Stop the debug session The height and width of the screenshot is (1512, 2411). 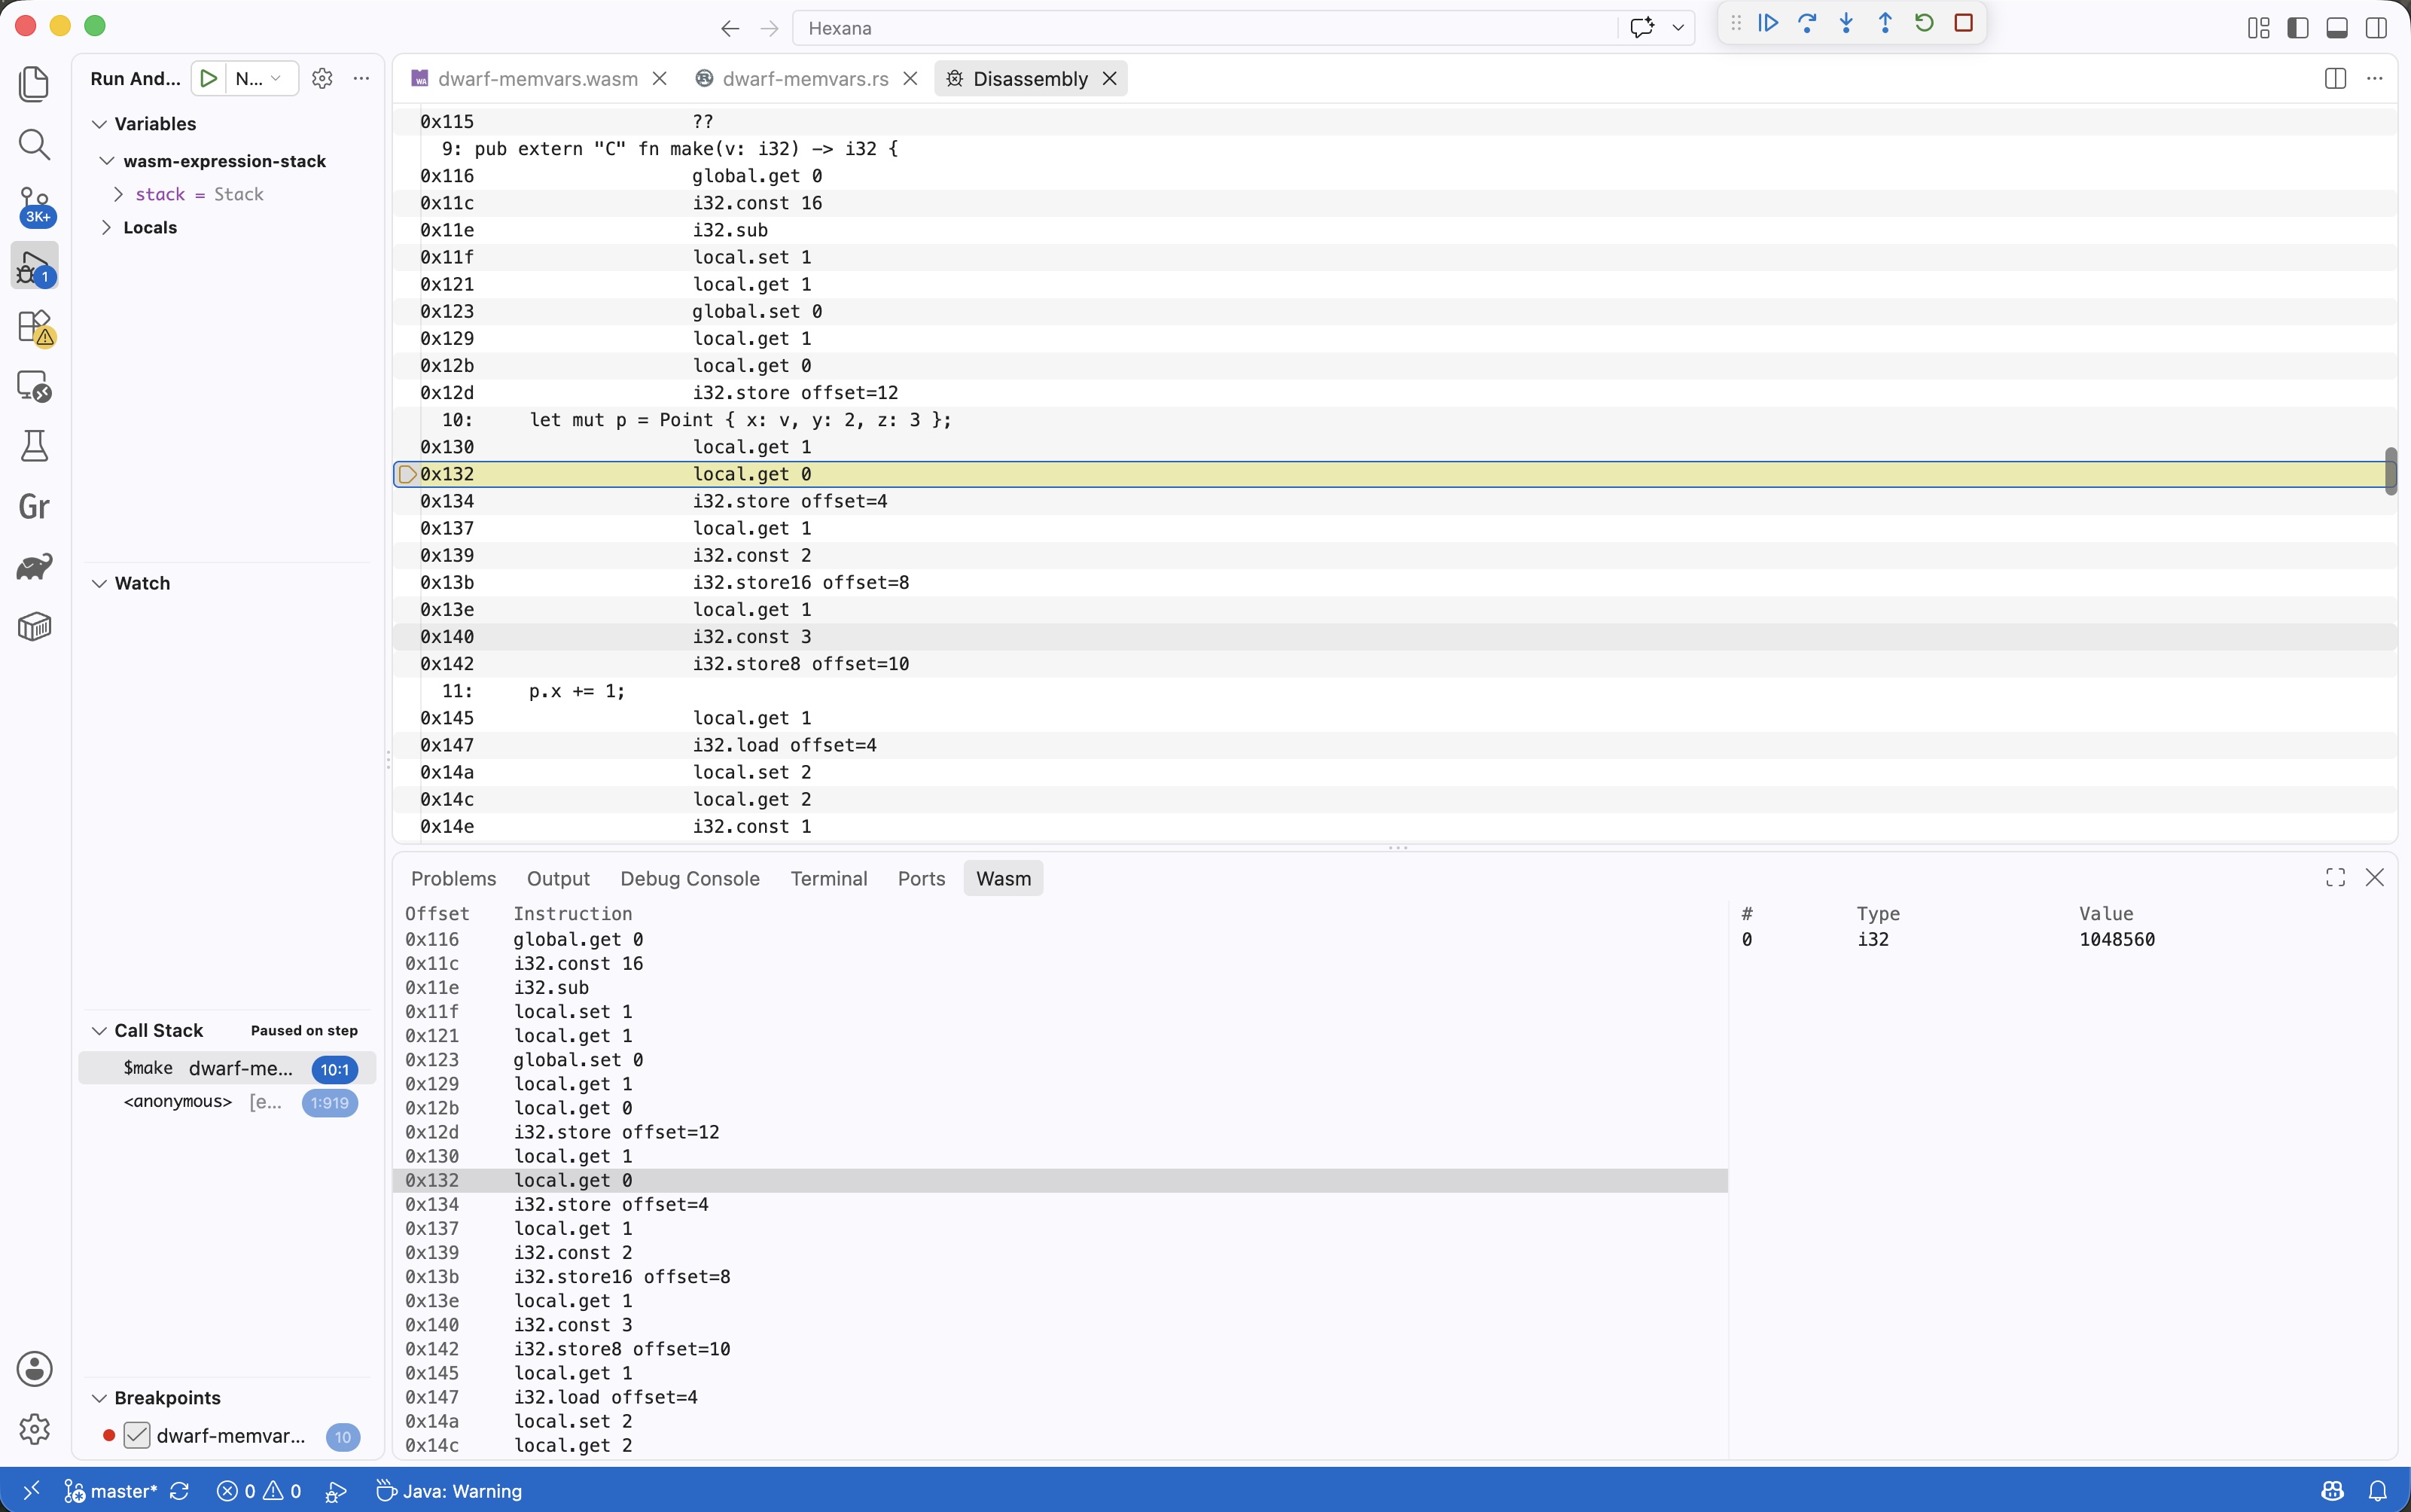pos(1963,23)
